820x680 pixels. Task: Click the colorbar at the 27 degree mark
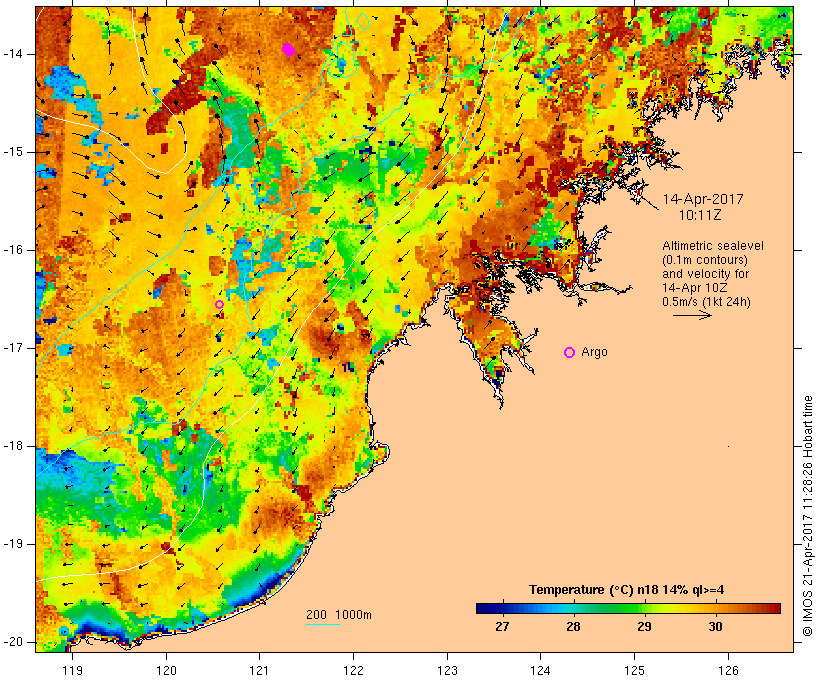point(503,608)
